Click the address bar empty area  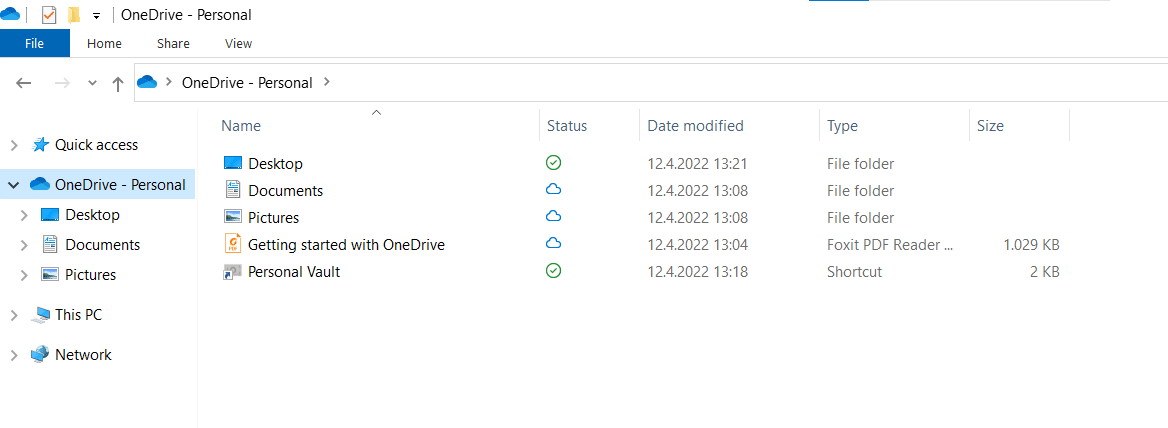745,83
